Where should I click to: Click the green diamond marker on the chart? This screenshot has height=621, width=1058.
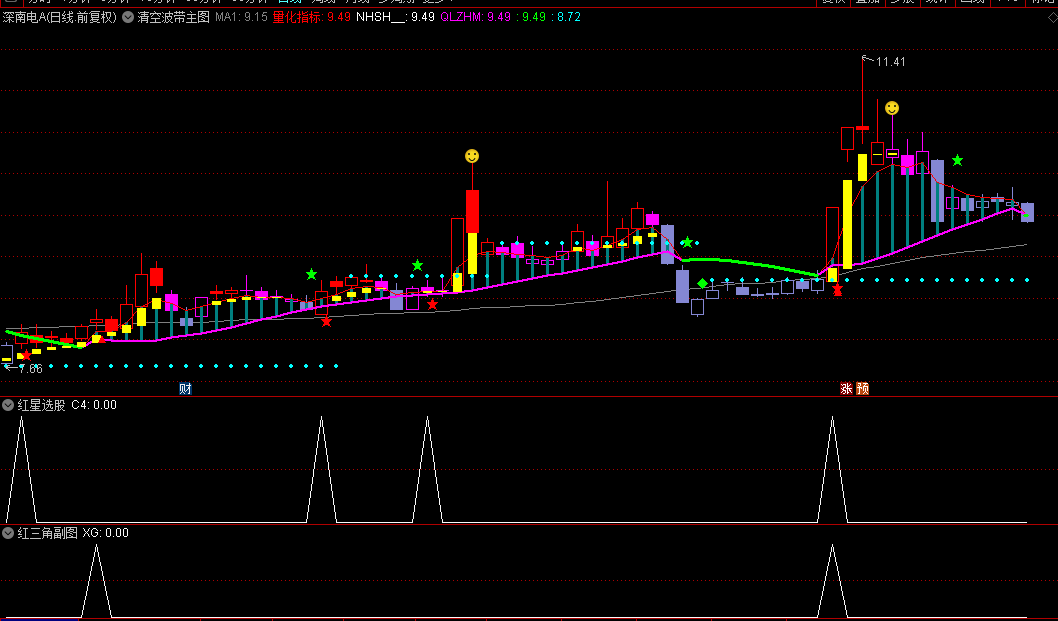tap(702, 284)
